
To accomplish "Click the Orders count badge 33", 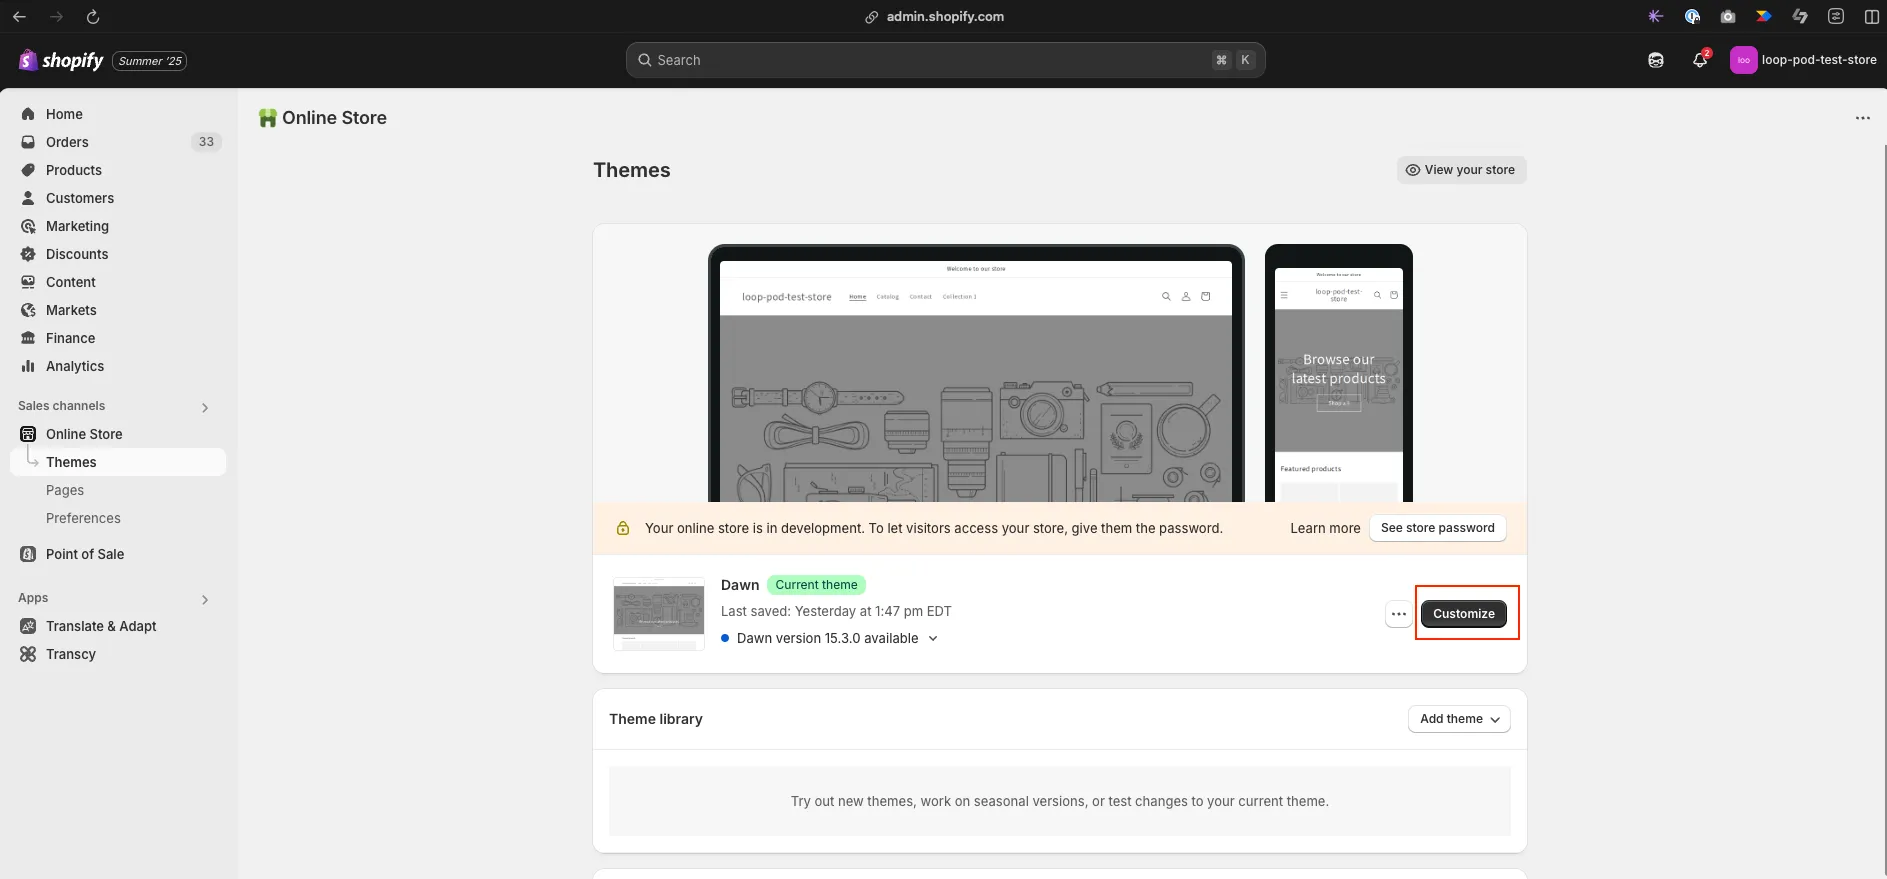I will tap(206, 142).
